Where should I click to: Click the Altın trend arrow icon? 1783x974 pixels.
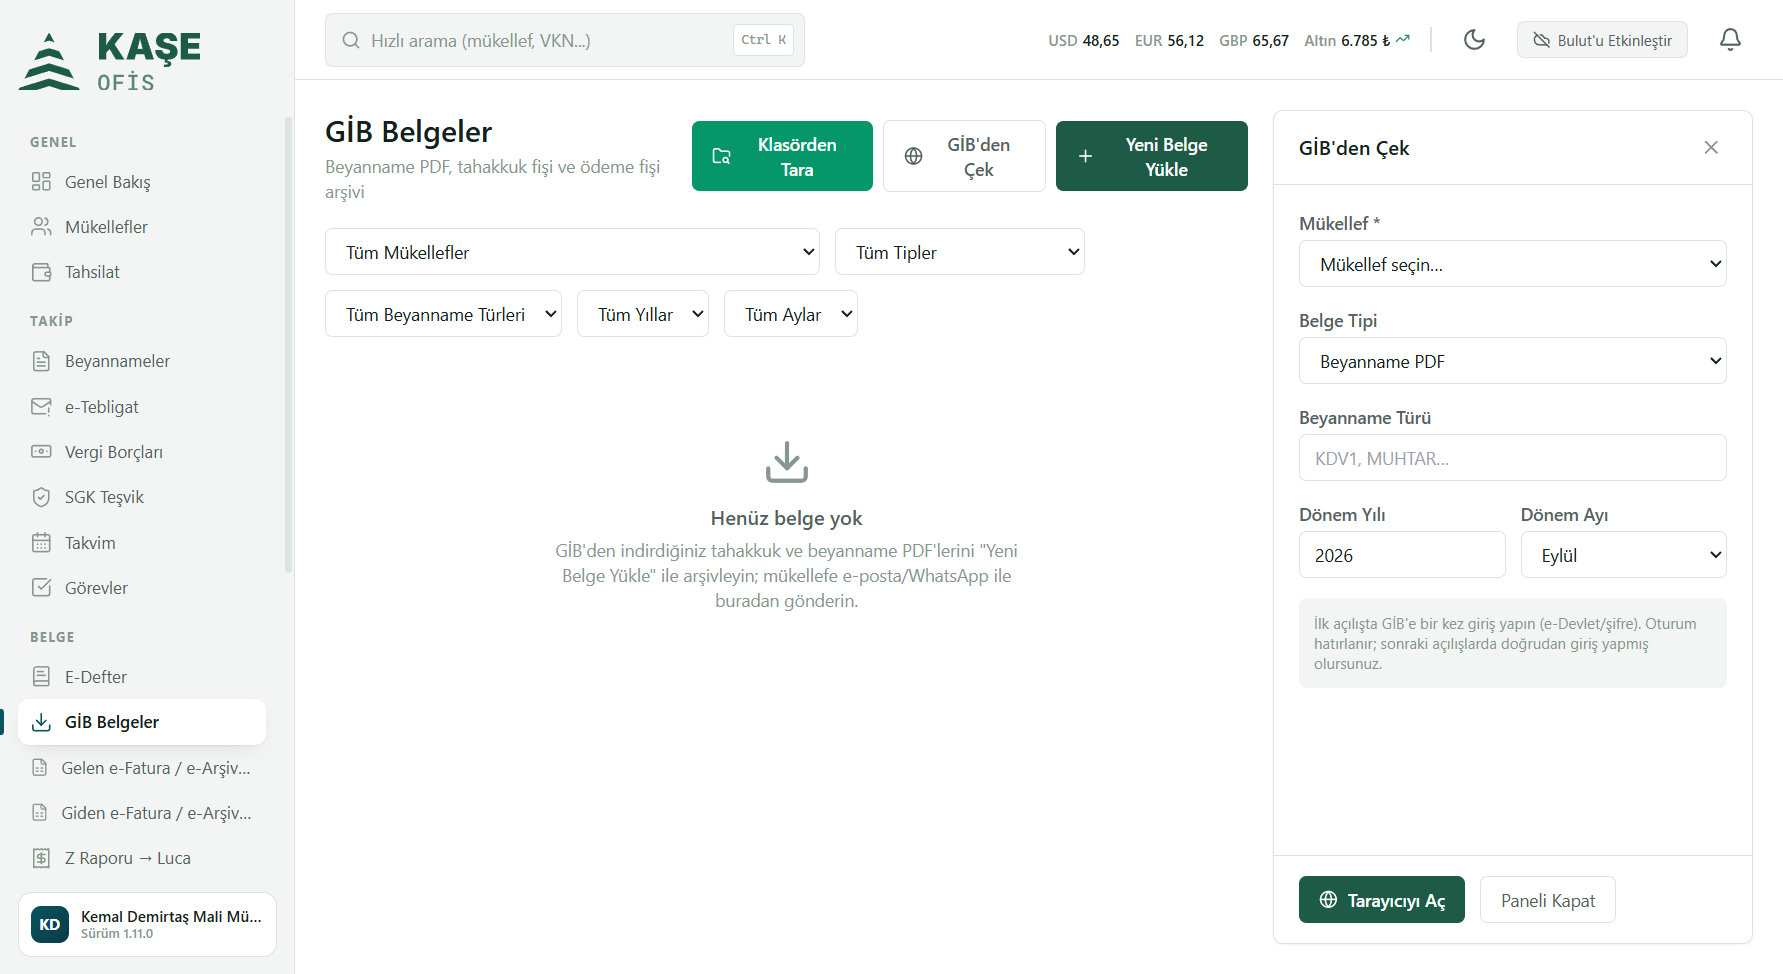1403,39
